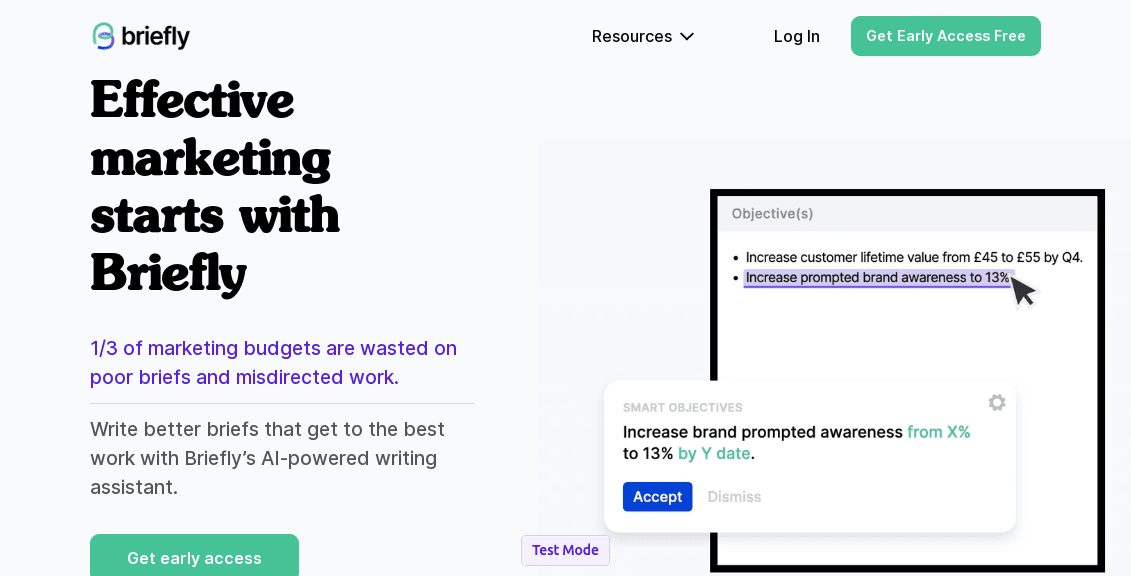Image resolution: width=1131 pixels, height=576 pixels.
Task: Click the green Get early access button
Action: (x=194, y=557)
